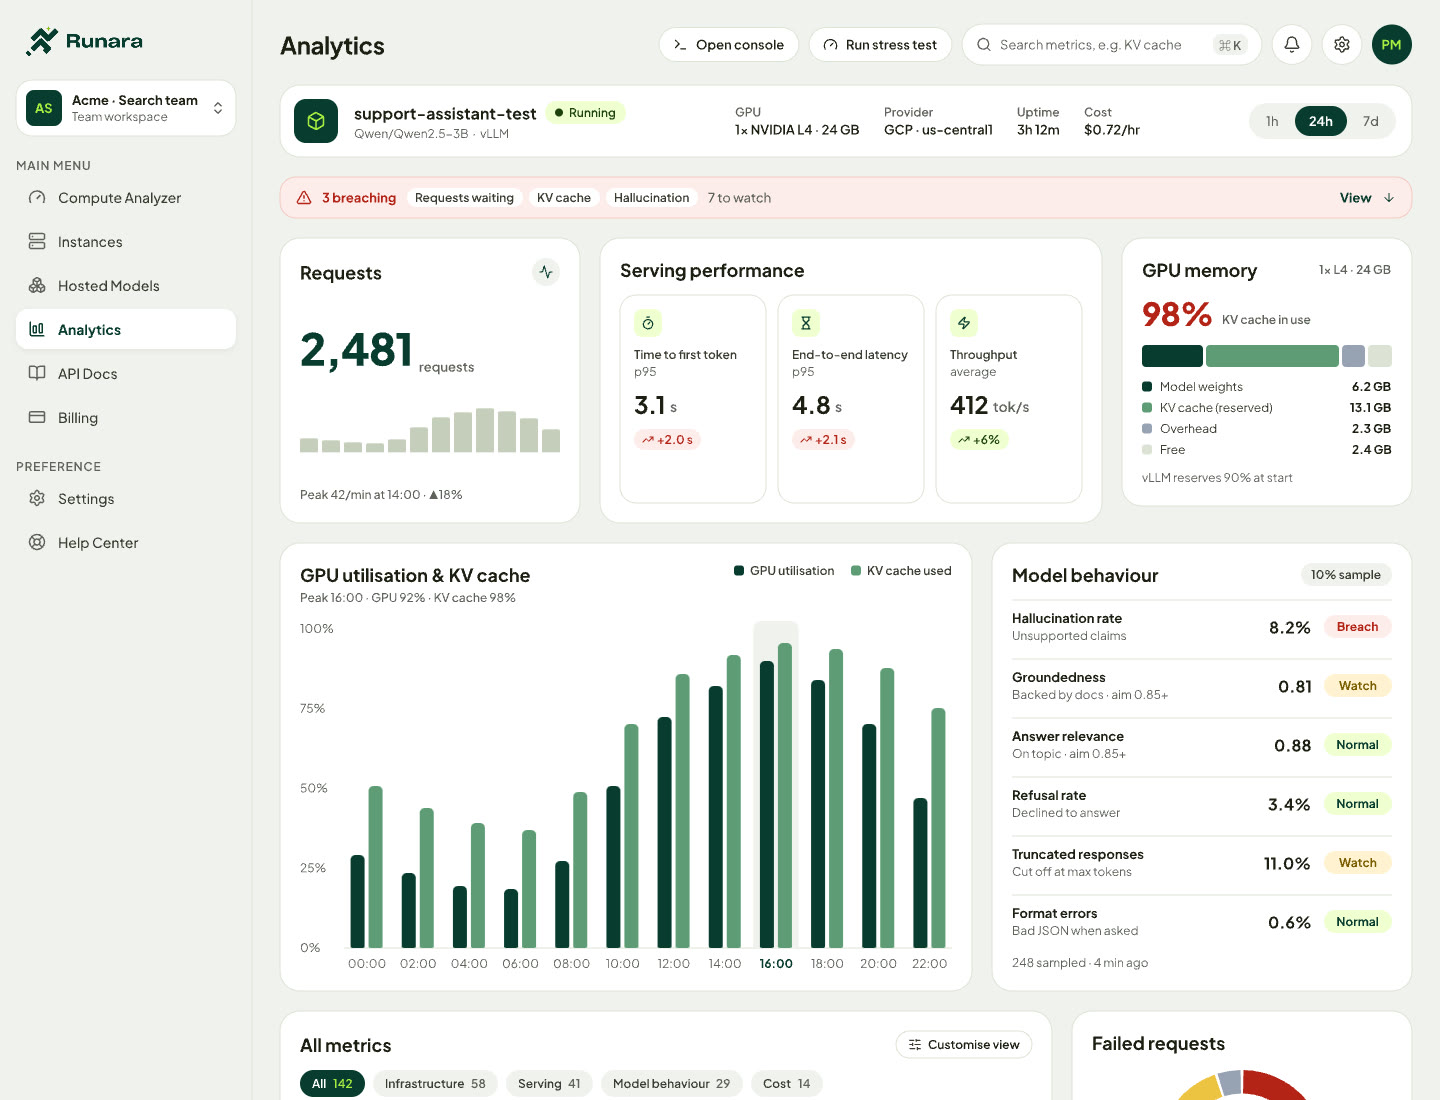Expand the breaching alerts View arrow
Screen dimensions: 1440x1100
click(x=1367, y=198)
